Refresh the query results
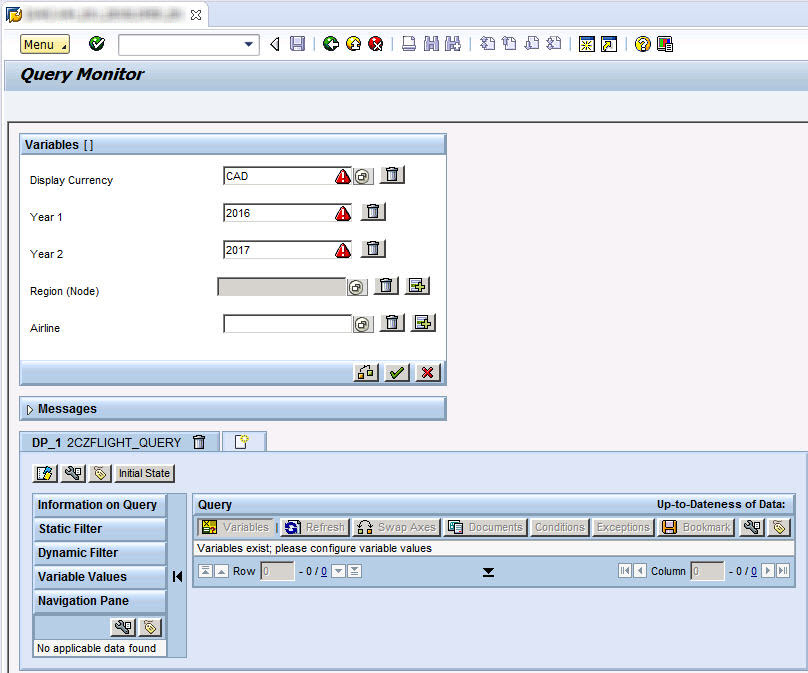Viewport: 808px width, 673px height. tap(314, 527)
